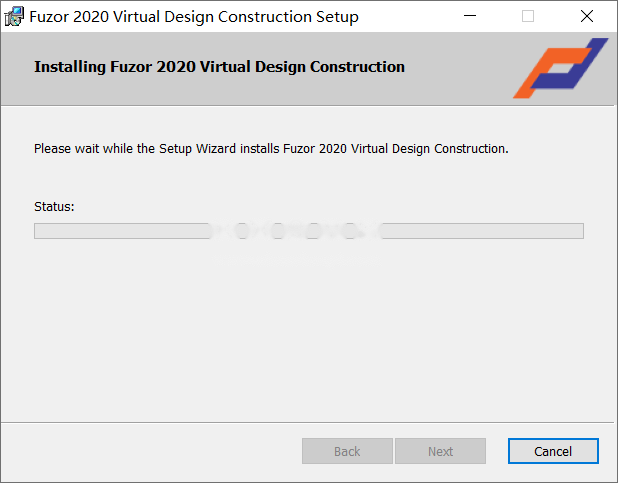Image resolution: width=618 pixels, height=483 pixels.
Task: Click the "Status:" label
Action: 54,207
